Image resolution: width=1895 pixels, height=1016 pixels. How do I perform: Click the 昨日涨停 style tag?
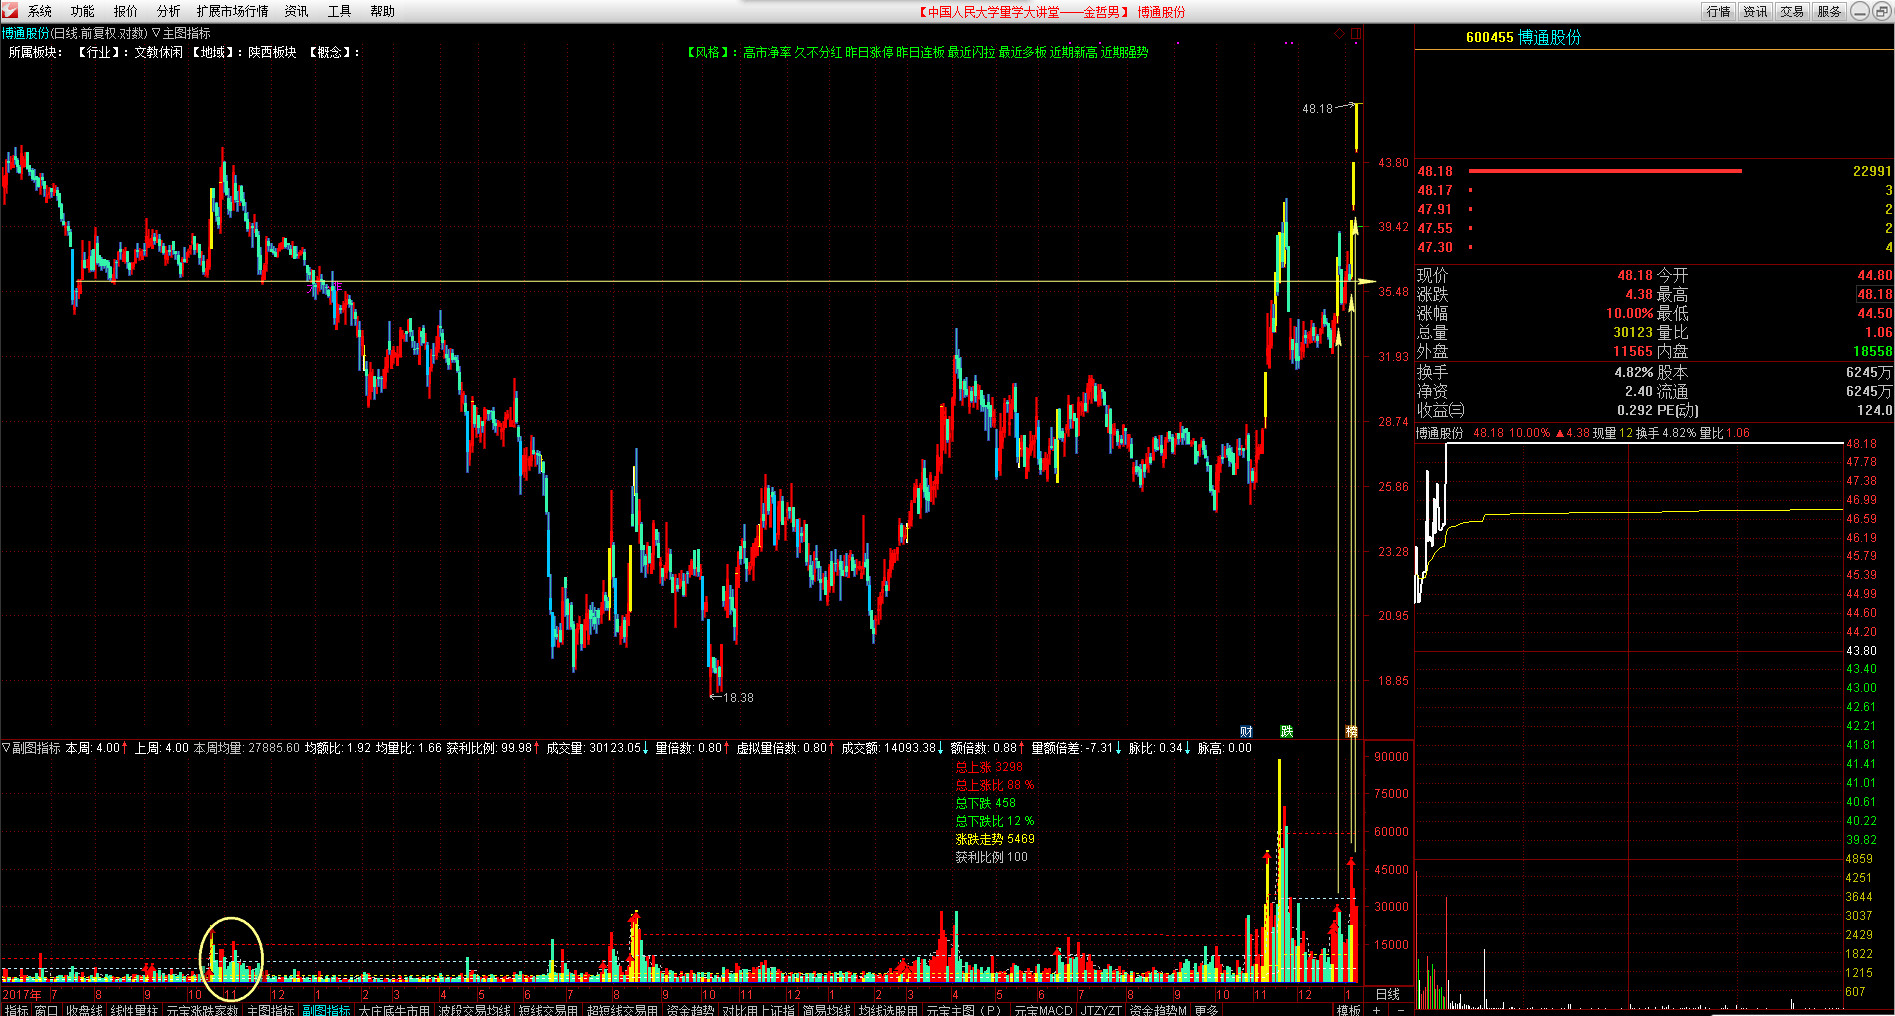pos(869,52)
